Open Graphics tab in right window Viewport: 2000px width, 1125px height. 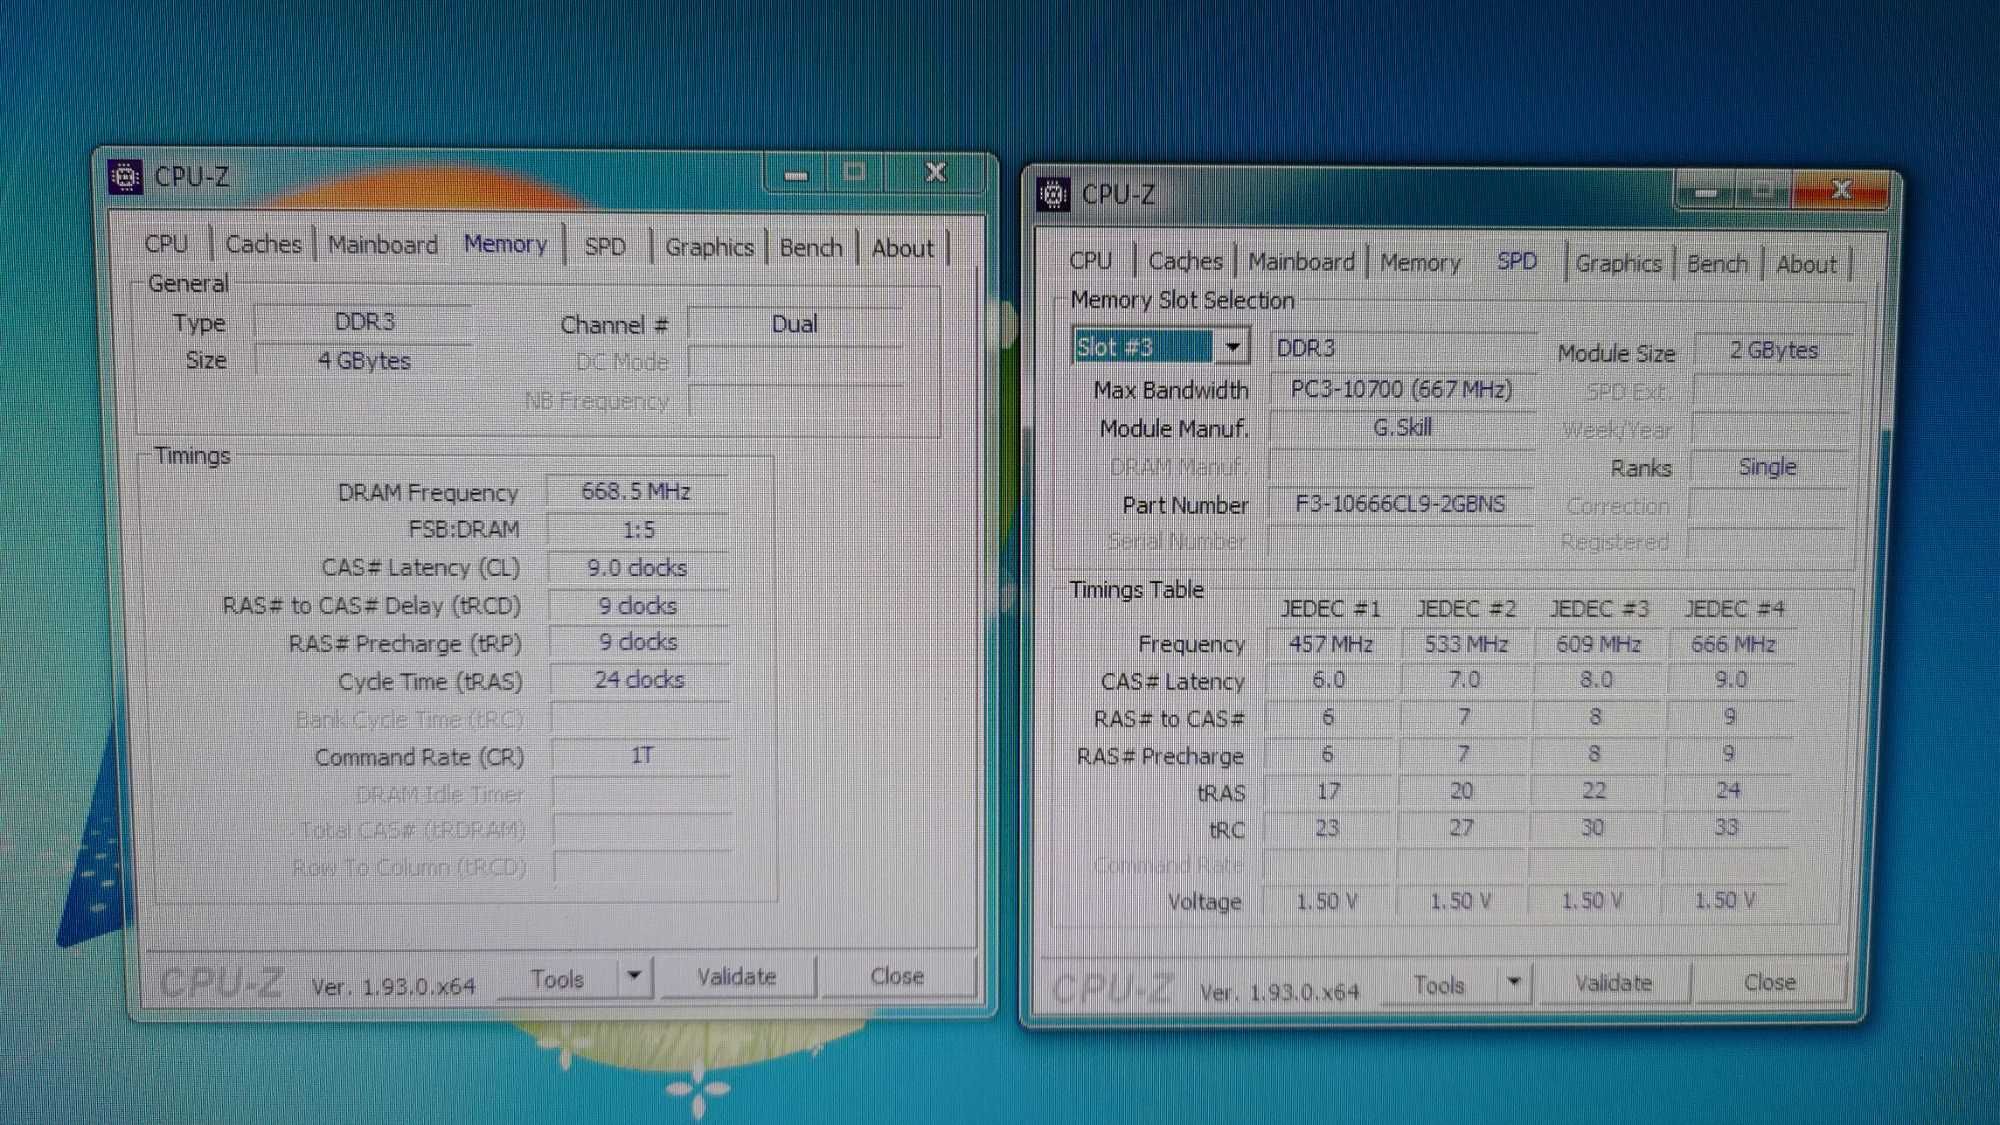tap(1618, 264)
